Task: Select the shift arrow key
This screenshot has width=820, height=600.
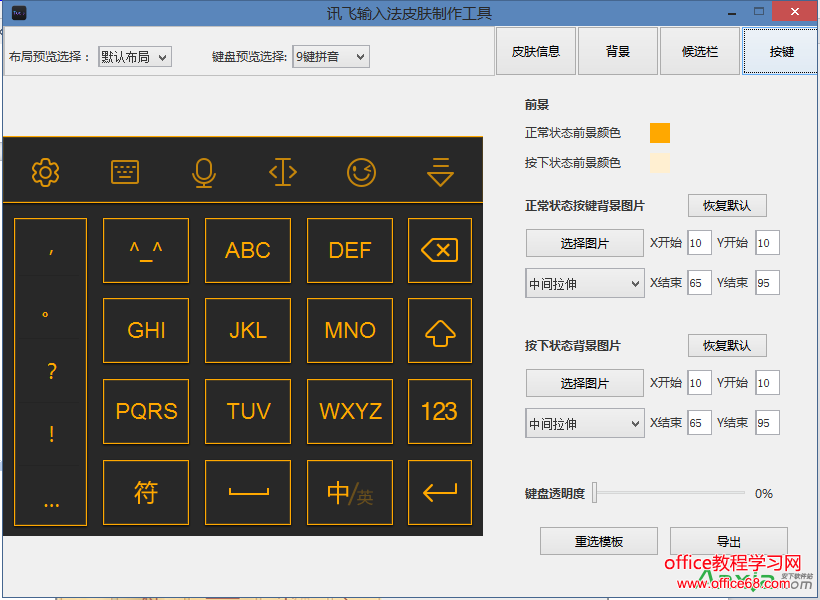Action: coord(439,331)
